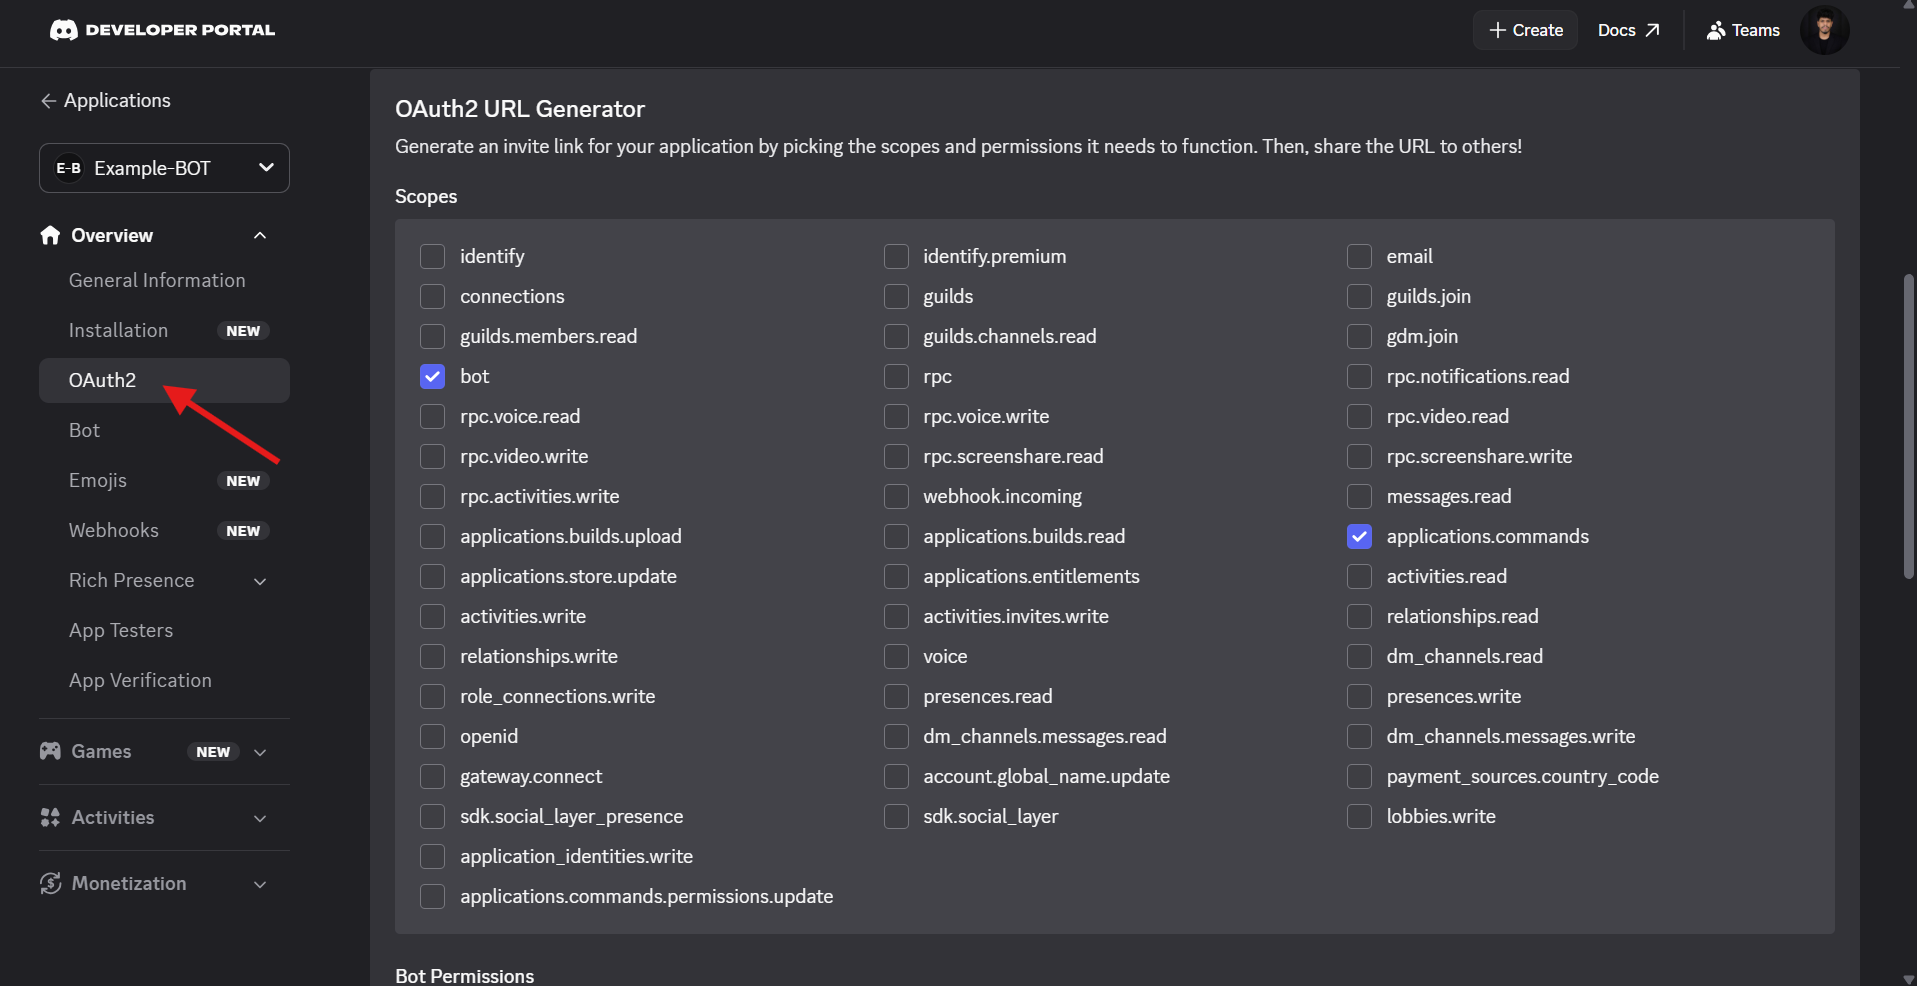Click the scrollbar down arrow
Viewport: 1917px width, 986px height.
coord(1909,979)
